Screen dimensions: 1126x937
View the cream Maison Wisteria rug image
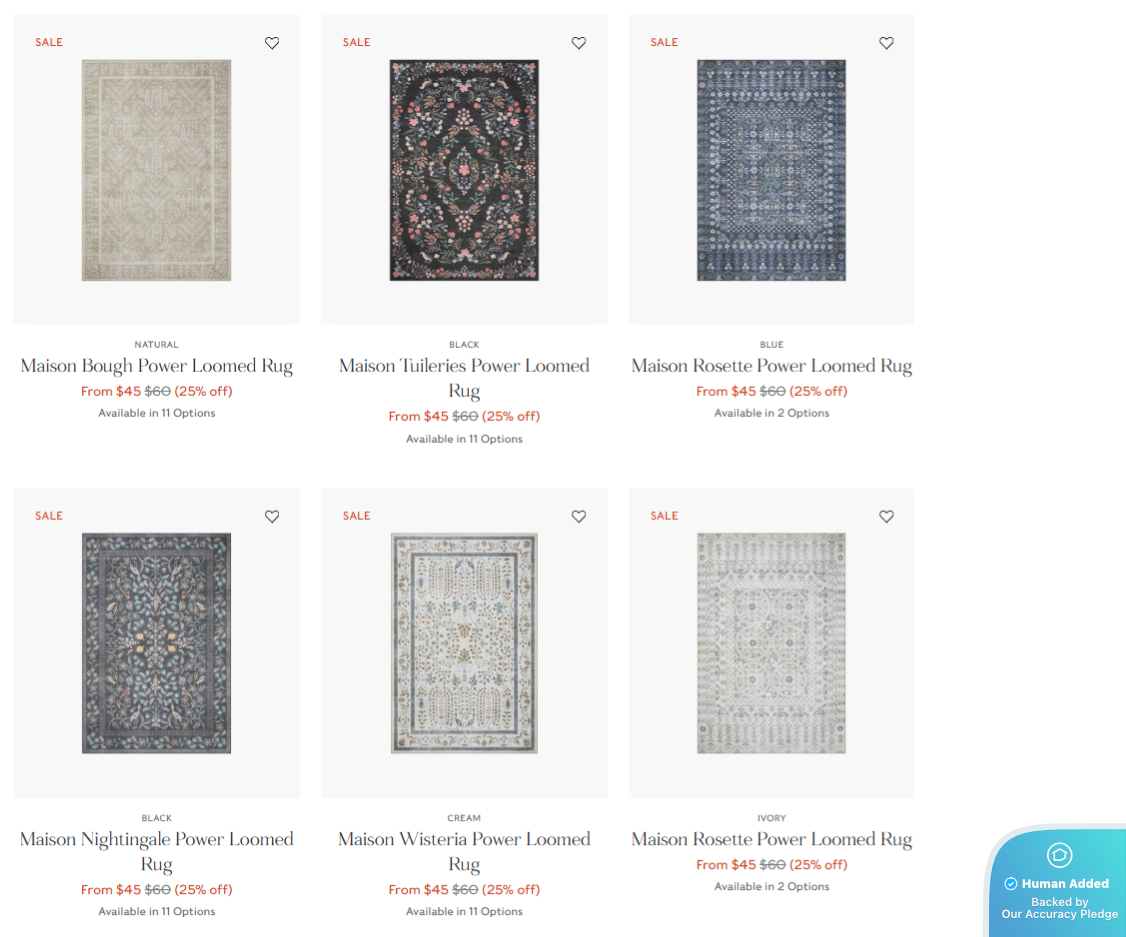464,643
